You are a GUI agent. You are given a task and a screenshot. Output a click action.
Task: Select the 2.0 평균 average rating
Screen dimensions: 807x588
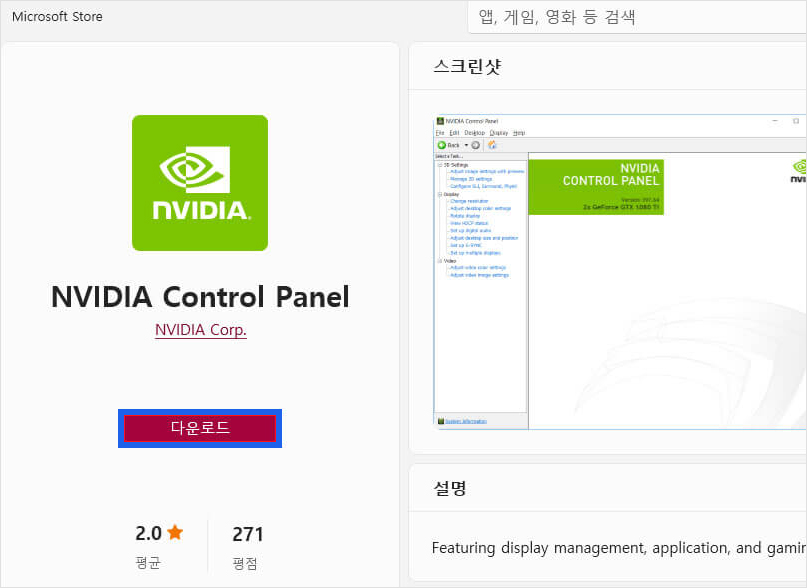pos(158,547)
